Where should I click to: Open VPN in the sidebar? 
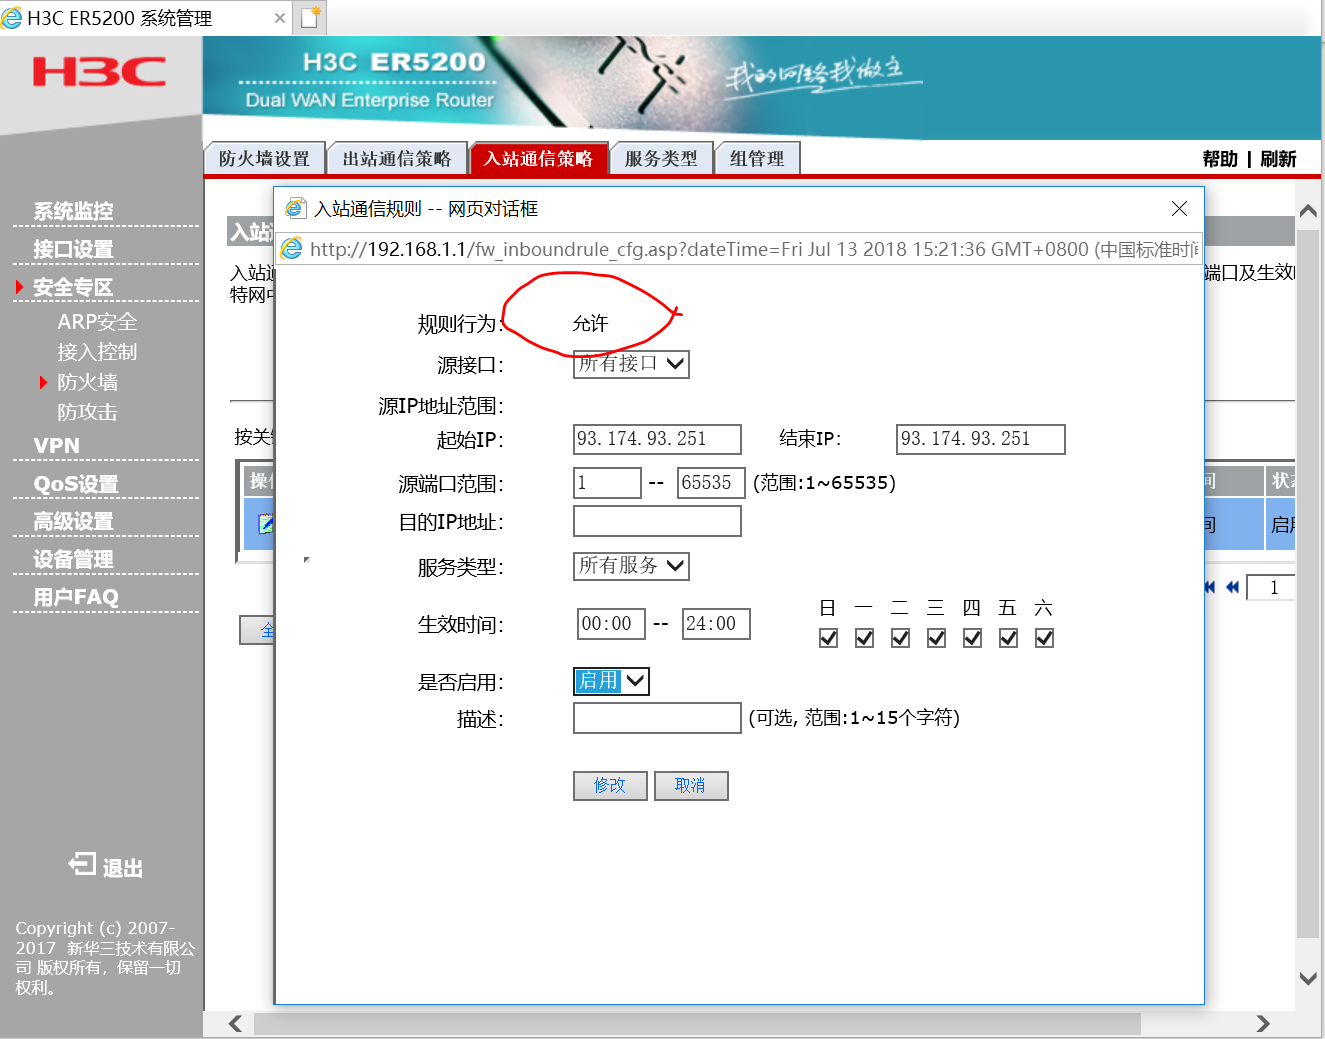[x=57, y=446]
